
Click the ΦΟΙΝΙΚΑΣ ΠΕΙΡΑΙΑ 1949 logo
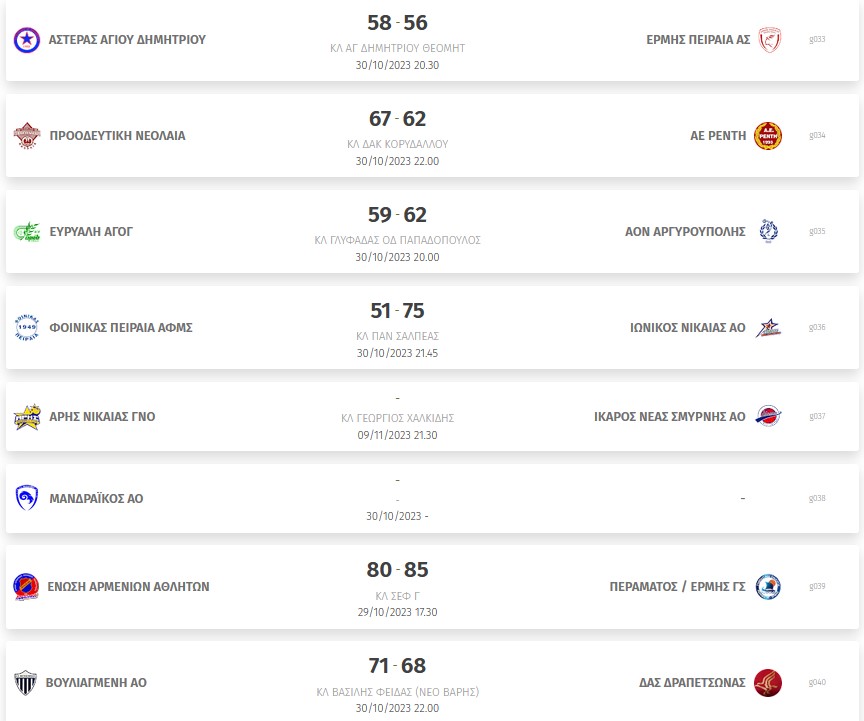27,327
